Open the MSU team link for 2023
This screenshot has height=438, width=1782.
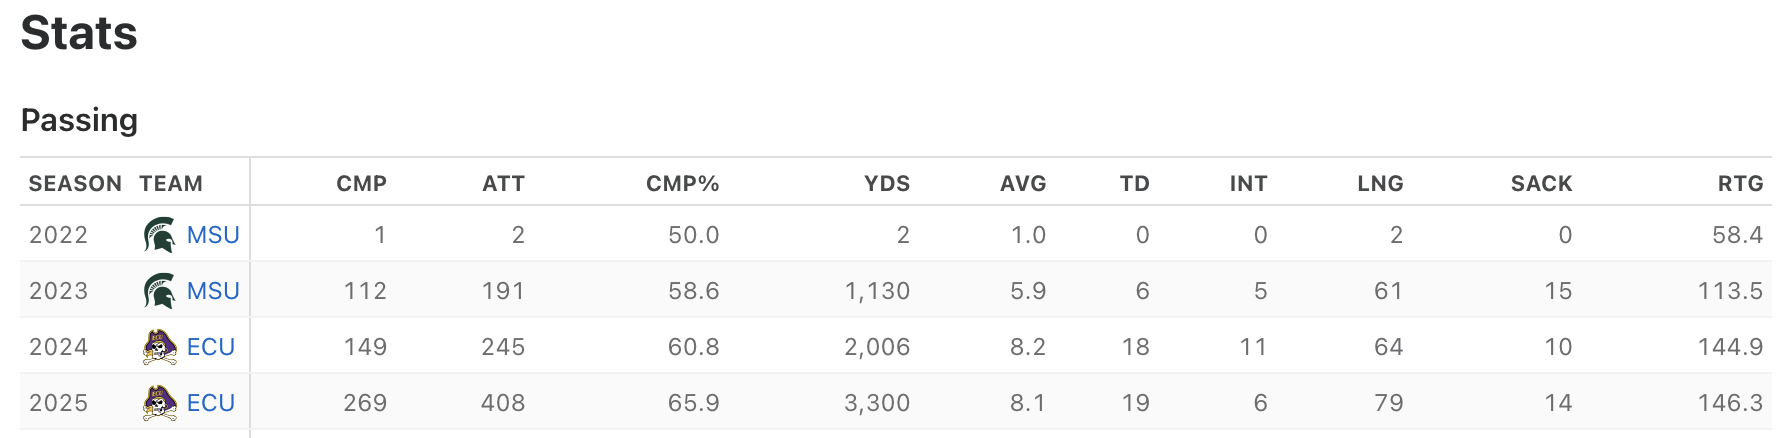213,291
